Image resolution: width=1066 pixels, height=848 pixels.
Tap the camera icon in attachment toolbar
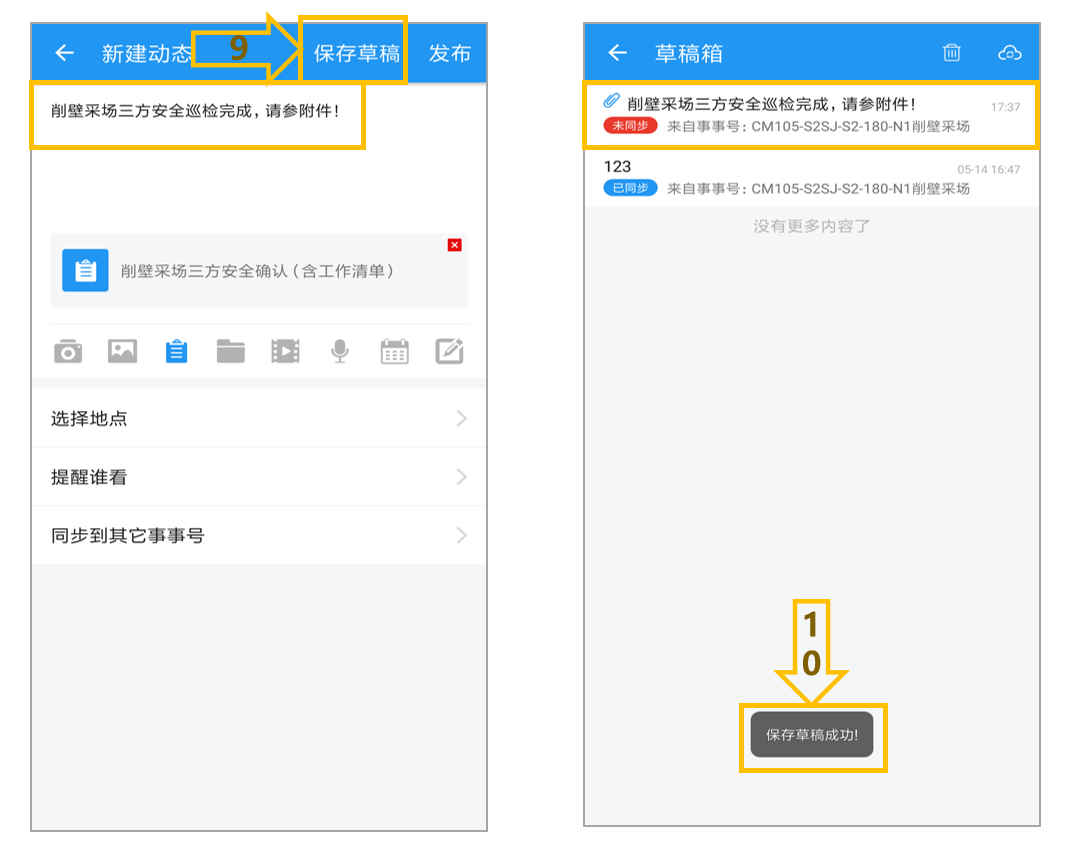click(x=68, y=352)
